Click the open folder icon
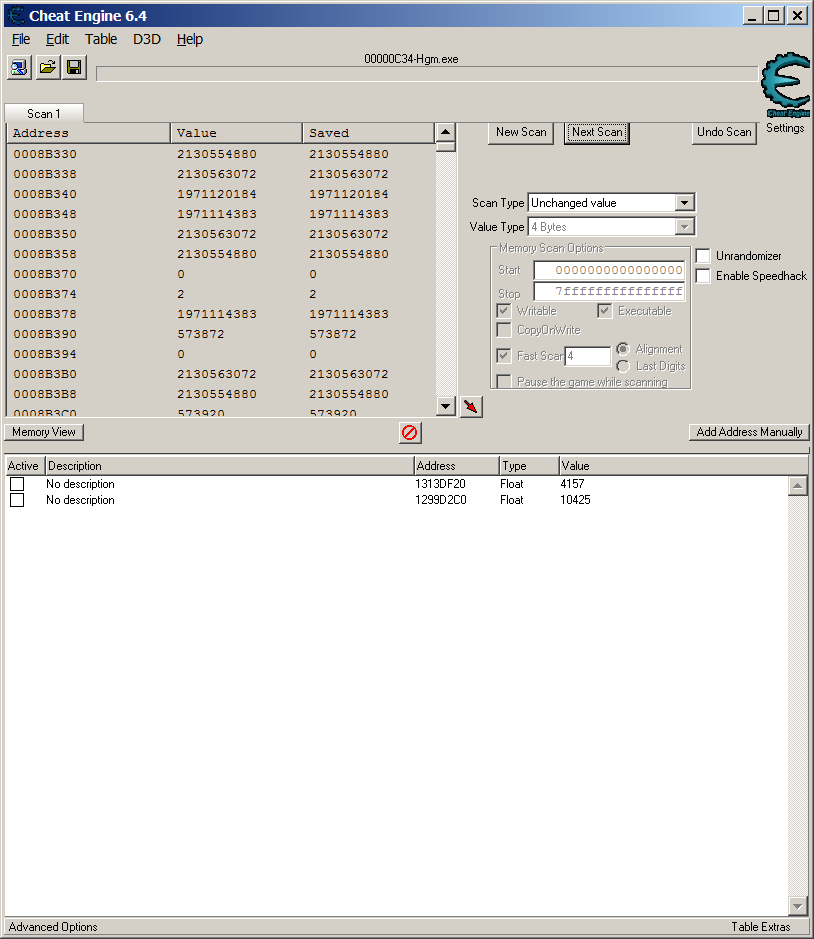 tap(47, 67)
